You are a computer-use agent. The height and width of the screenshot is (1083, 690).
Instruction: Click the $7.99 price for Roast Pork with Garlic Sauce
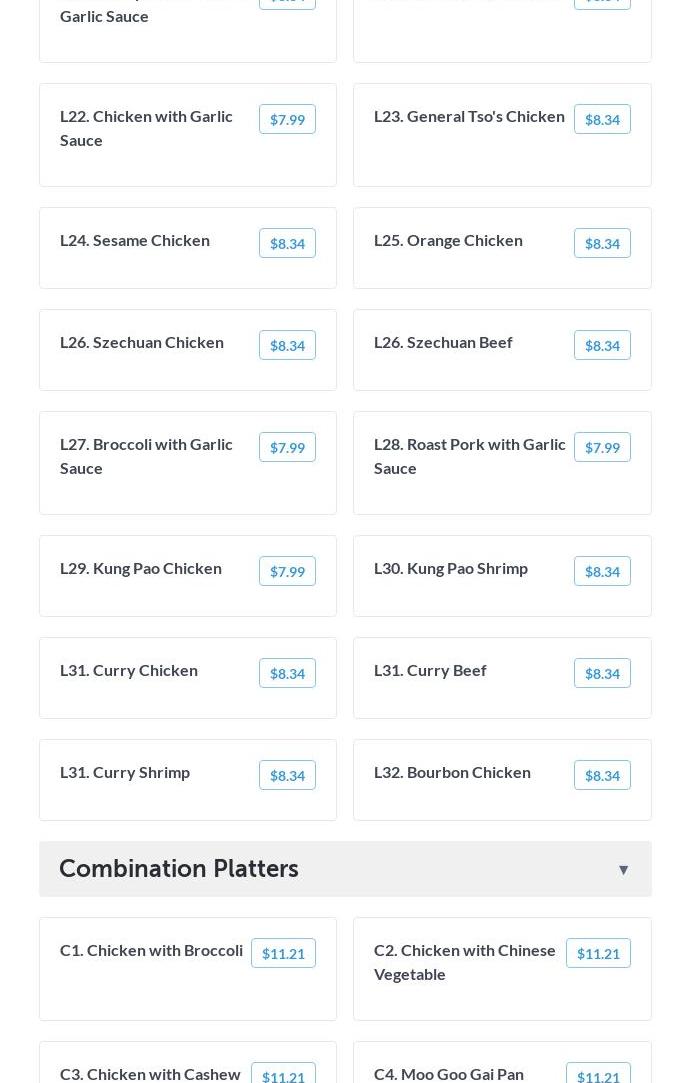coord(602,448)
